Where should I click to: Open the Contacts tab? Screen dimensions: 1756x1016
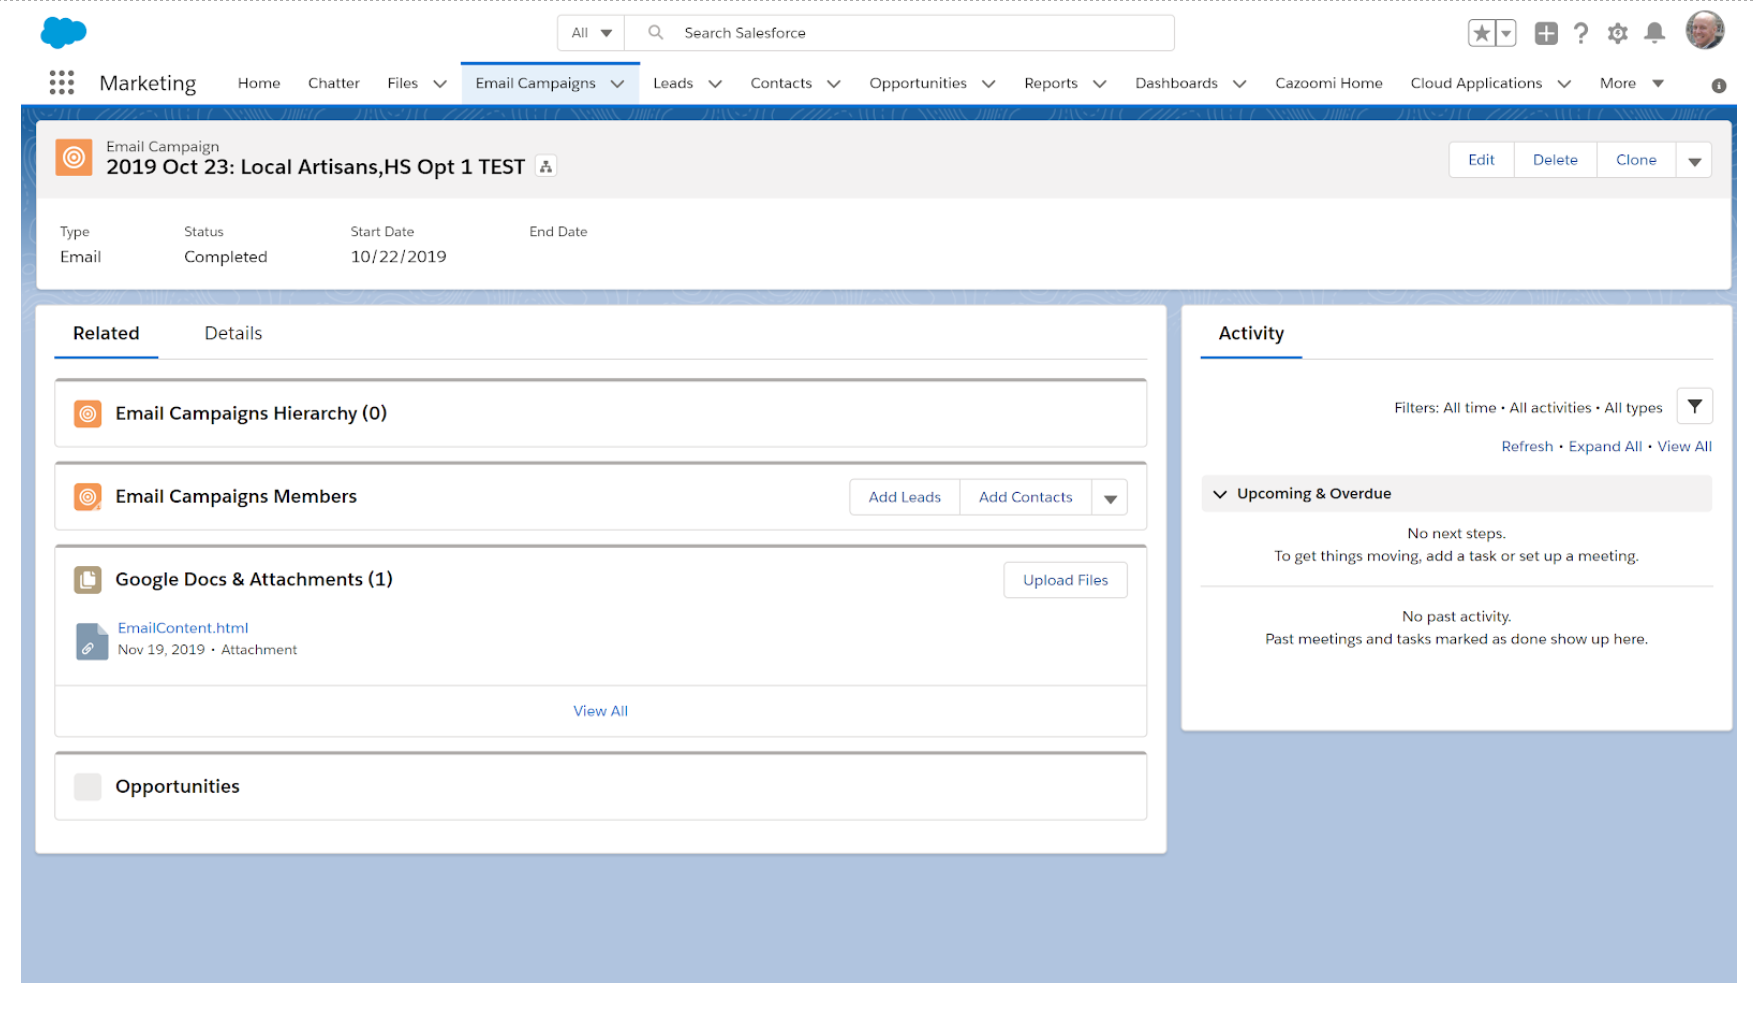click(x=781, y=83)
